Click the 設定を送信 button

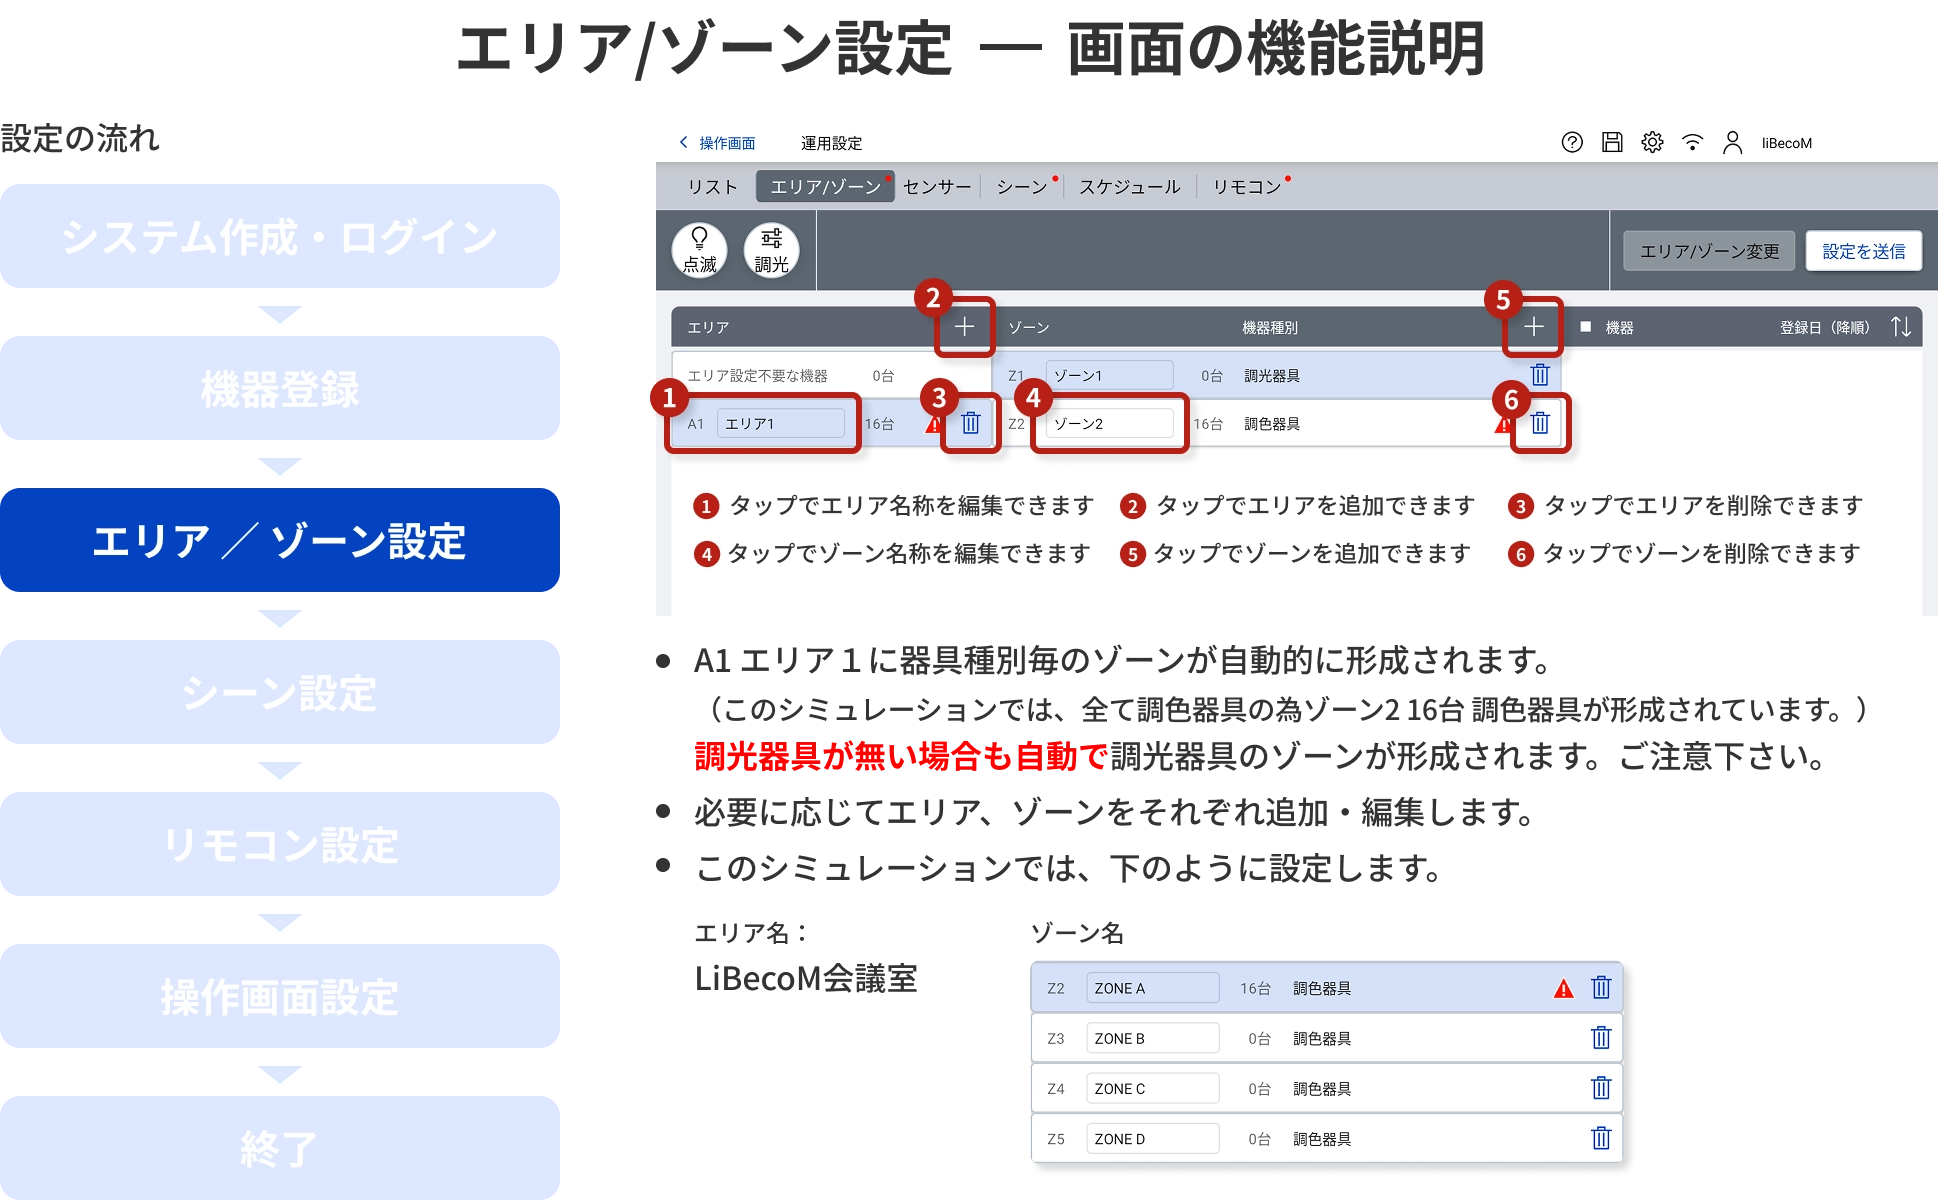[x=1863, y=251]
